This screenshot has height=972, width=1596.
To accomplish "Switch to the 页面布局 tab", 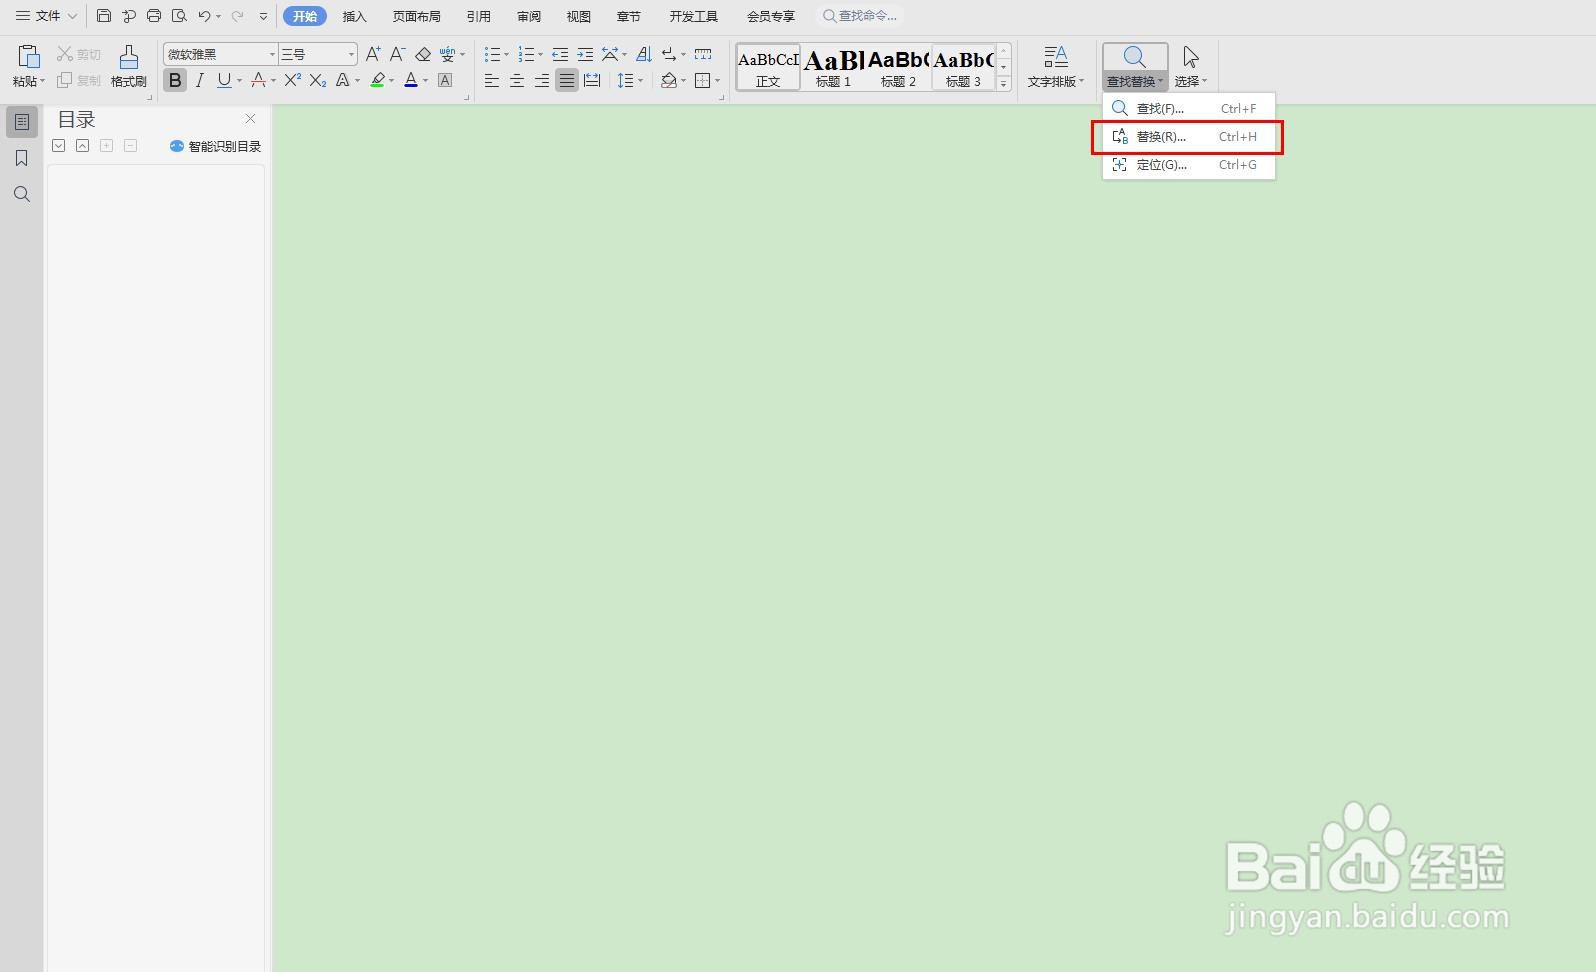I will coord(417,16).
